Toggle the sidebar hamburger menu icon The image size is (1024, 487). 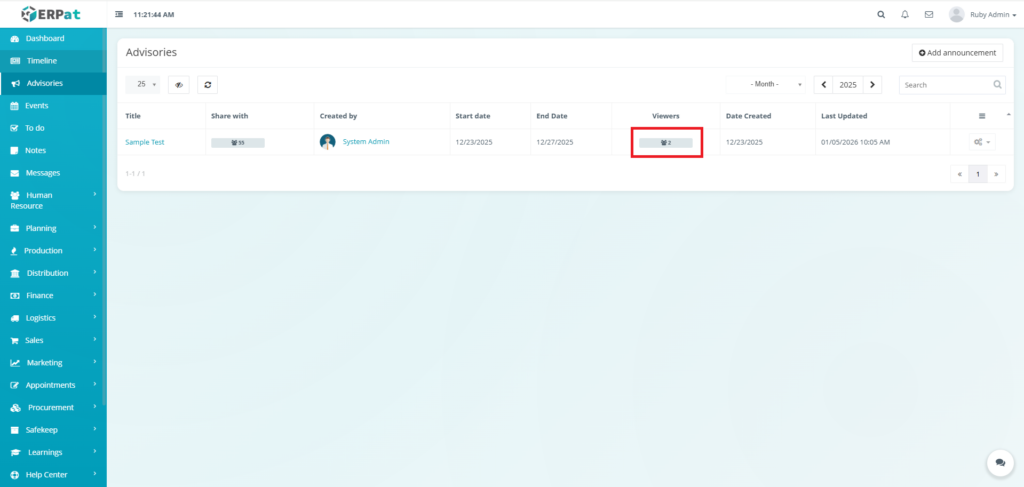click(x=120, y=15)
